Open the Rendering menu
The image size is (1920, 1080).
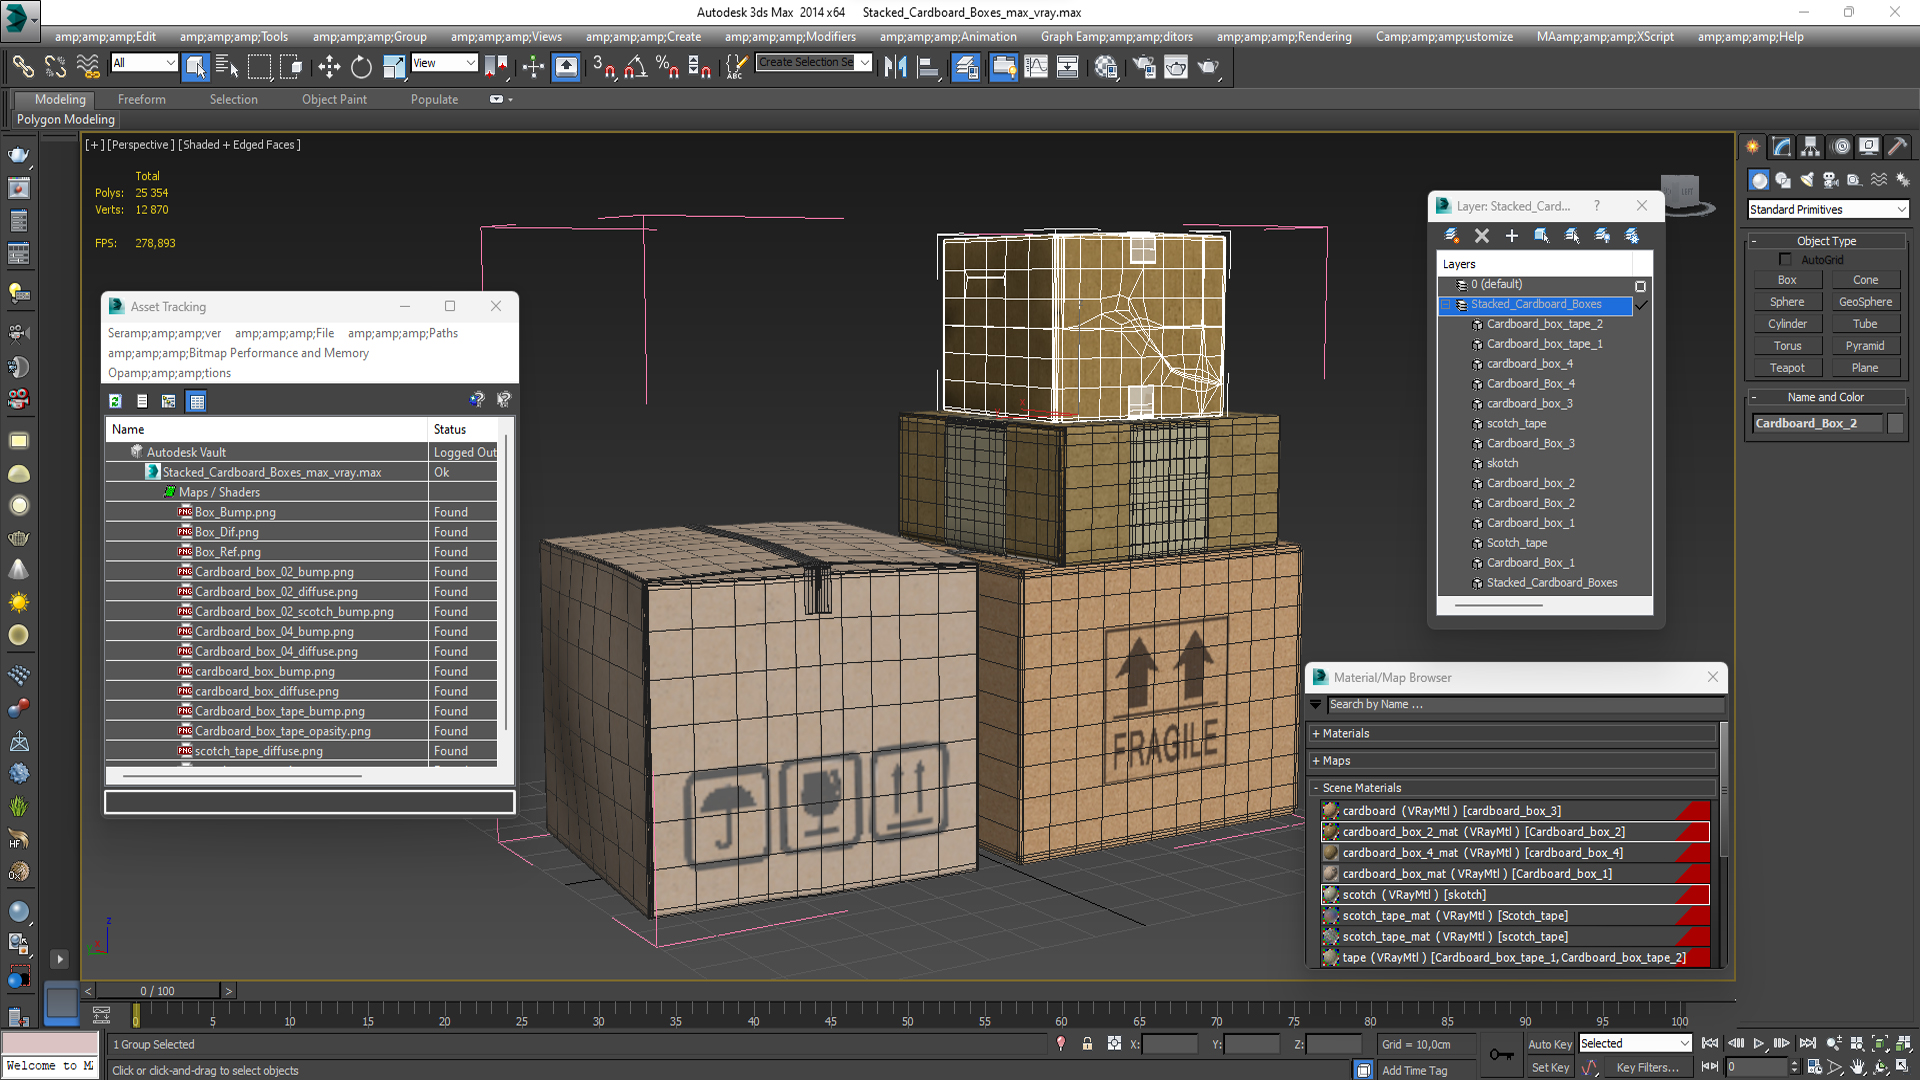[1283, 37]
